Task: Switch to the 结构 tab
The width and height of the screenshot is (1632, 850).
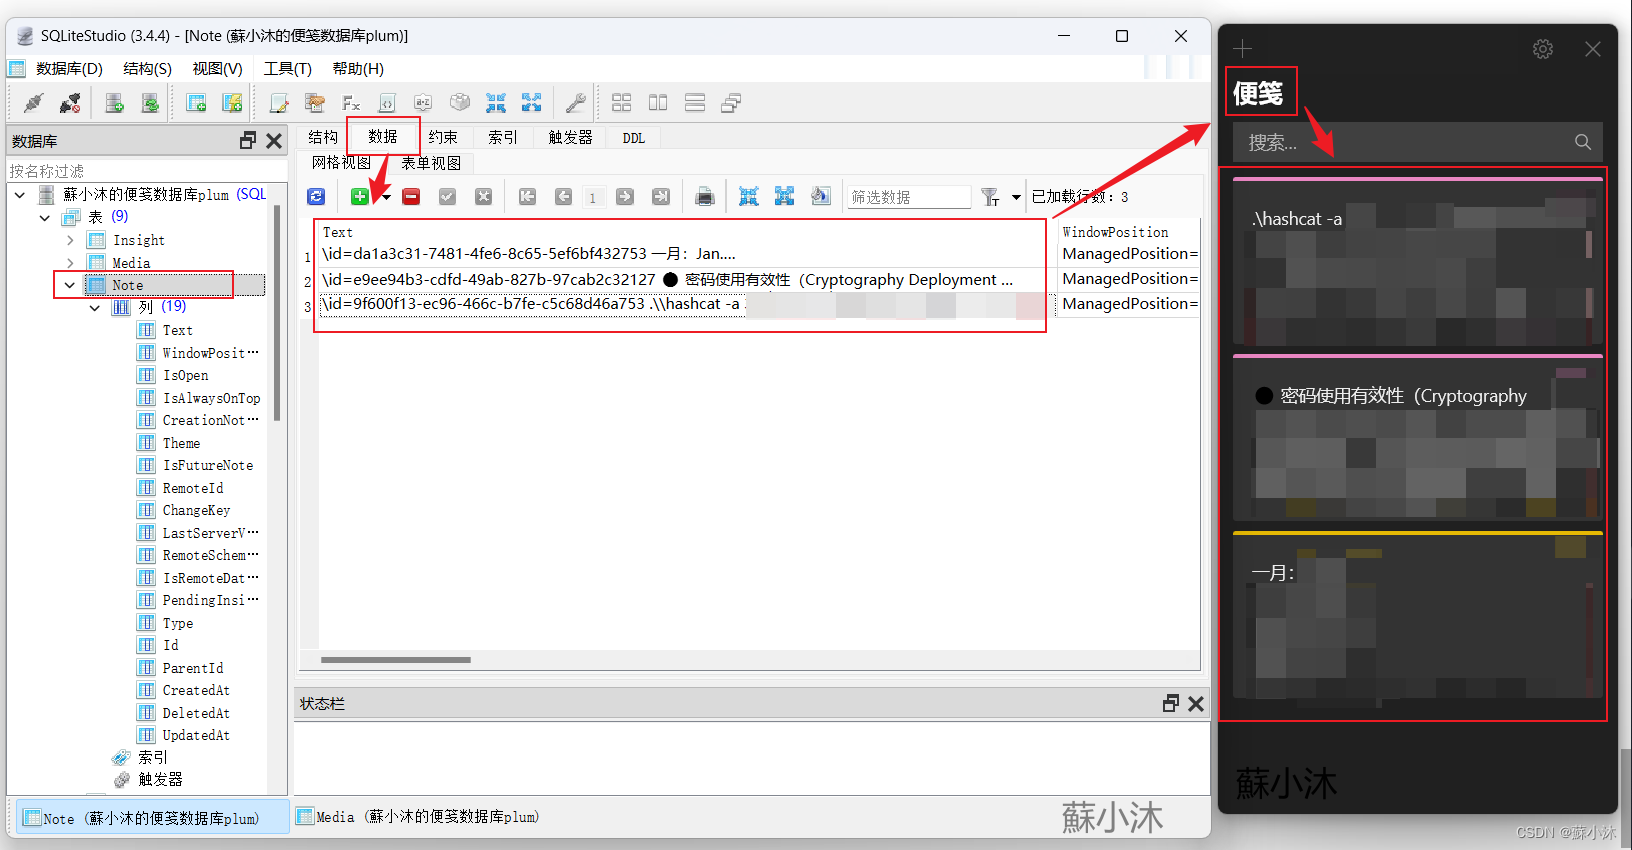Action: [323, 137]
